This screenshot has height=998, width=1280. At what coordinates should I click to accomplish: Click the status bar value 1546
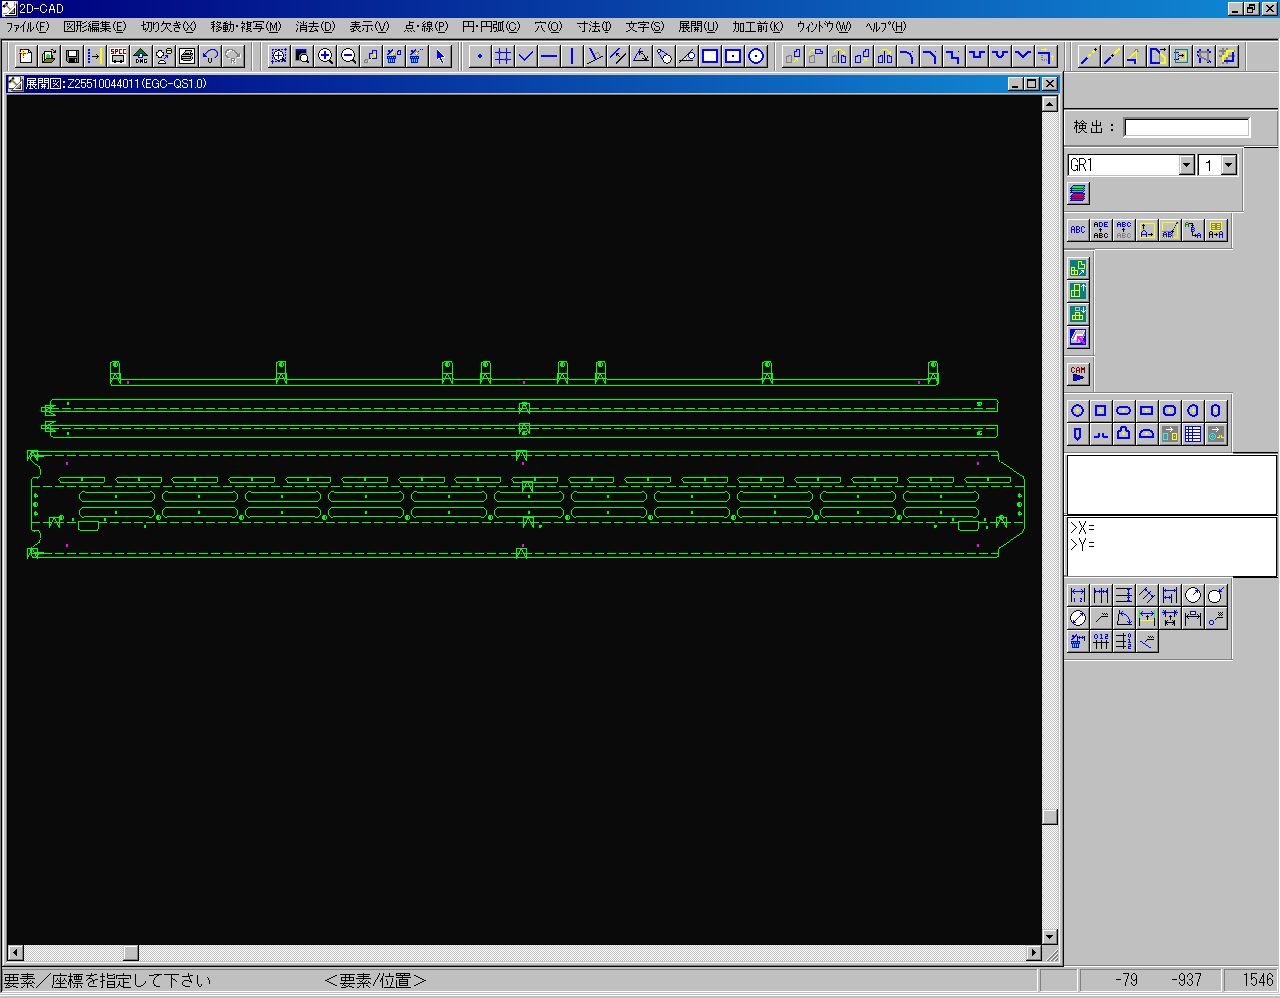pyautogui.click(x=1258, y=980)
